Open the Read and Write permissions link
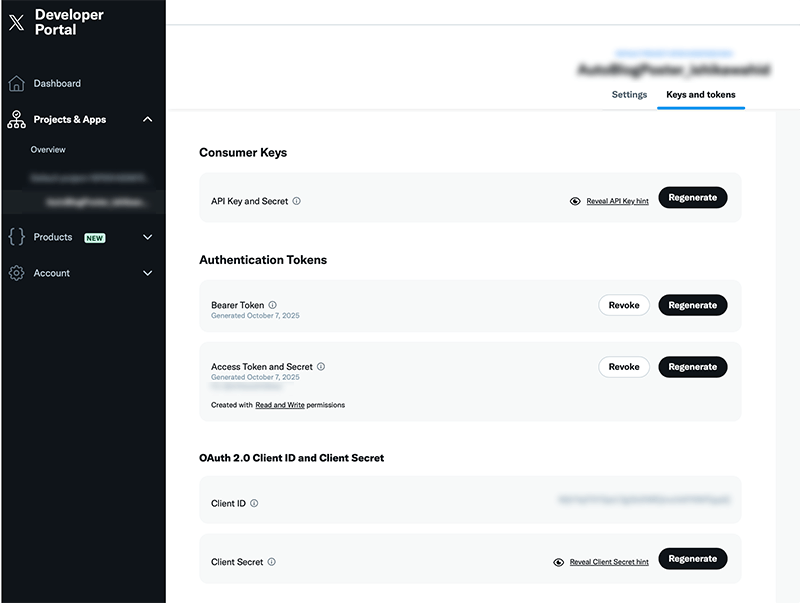Image resolution: width=800 pixels, height=603 pixels. pos(279,405)
